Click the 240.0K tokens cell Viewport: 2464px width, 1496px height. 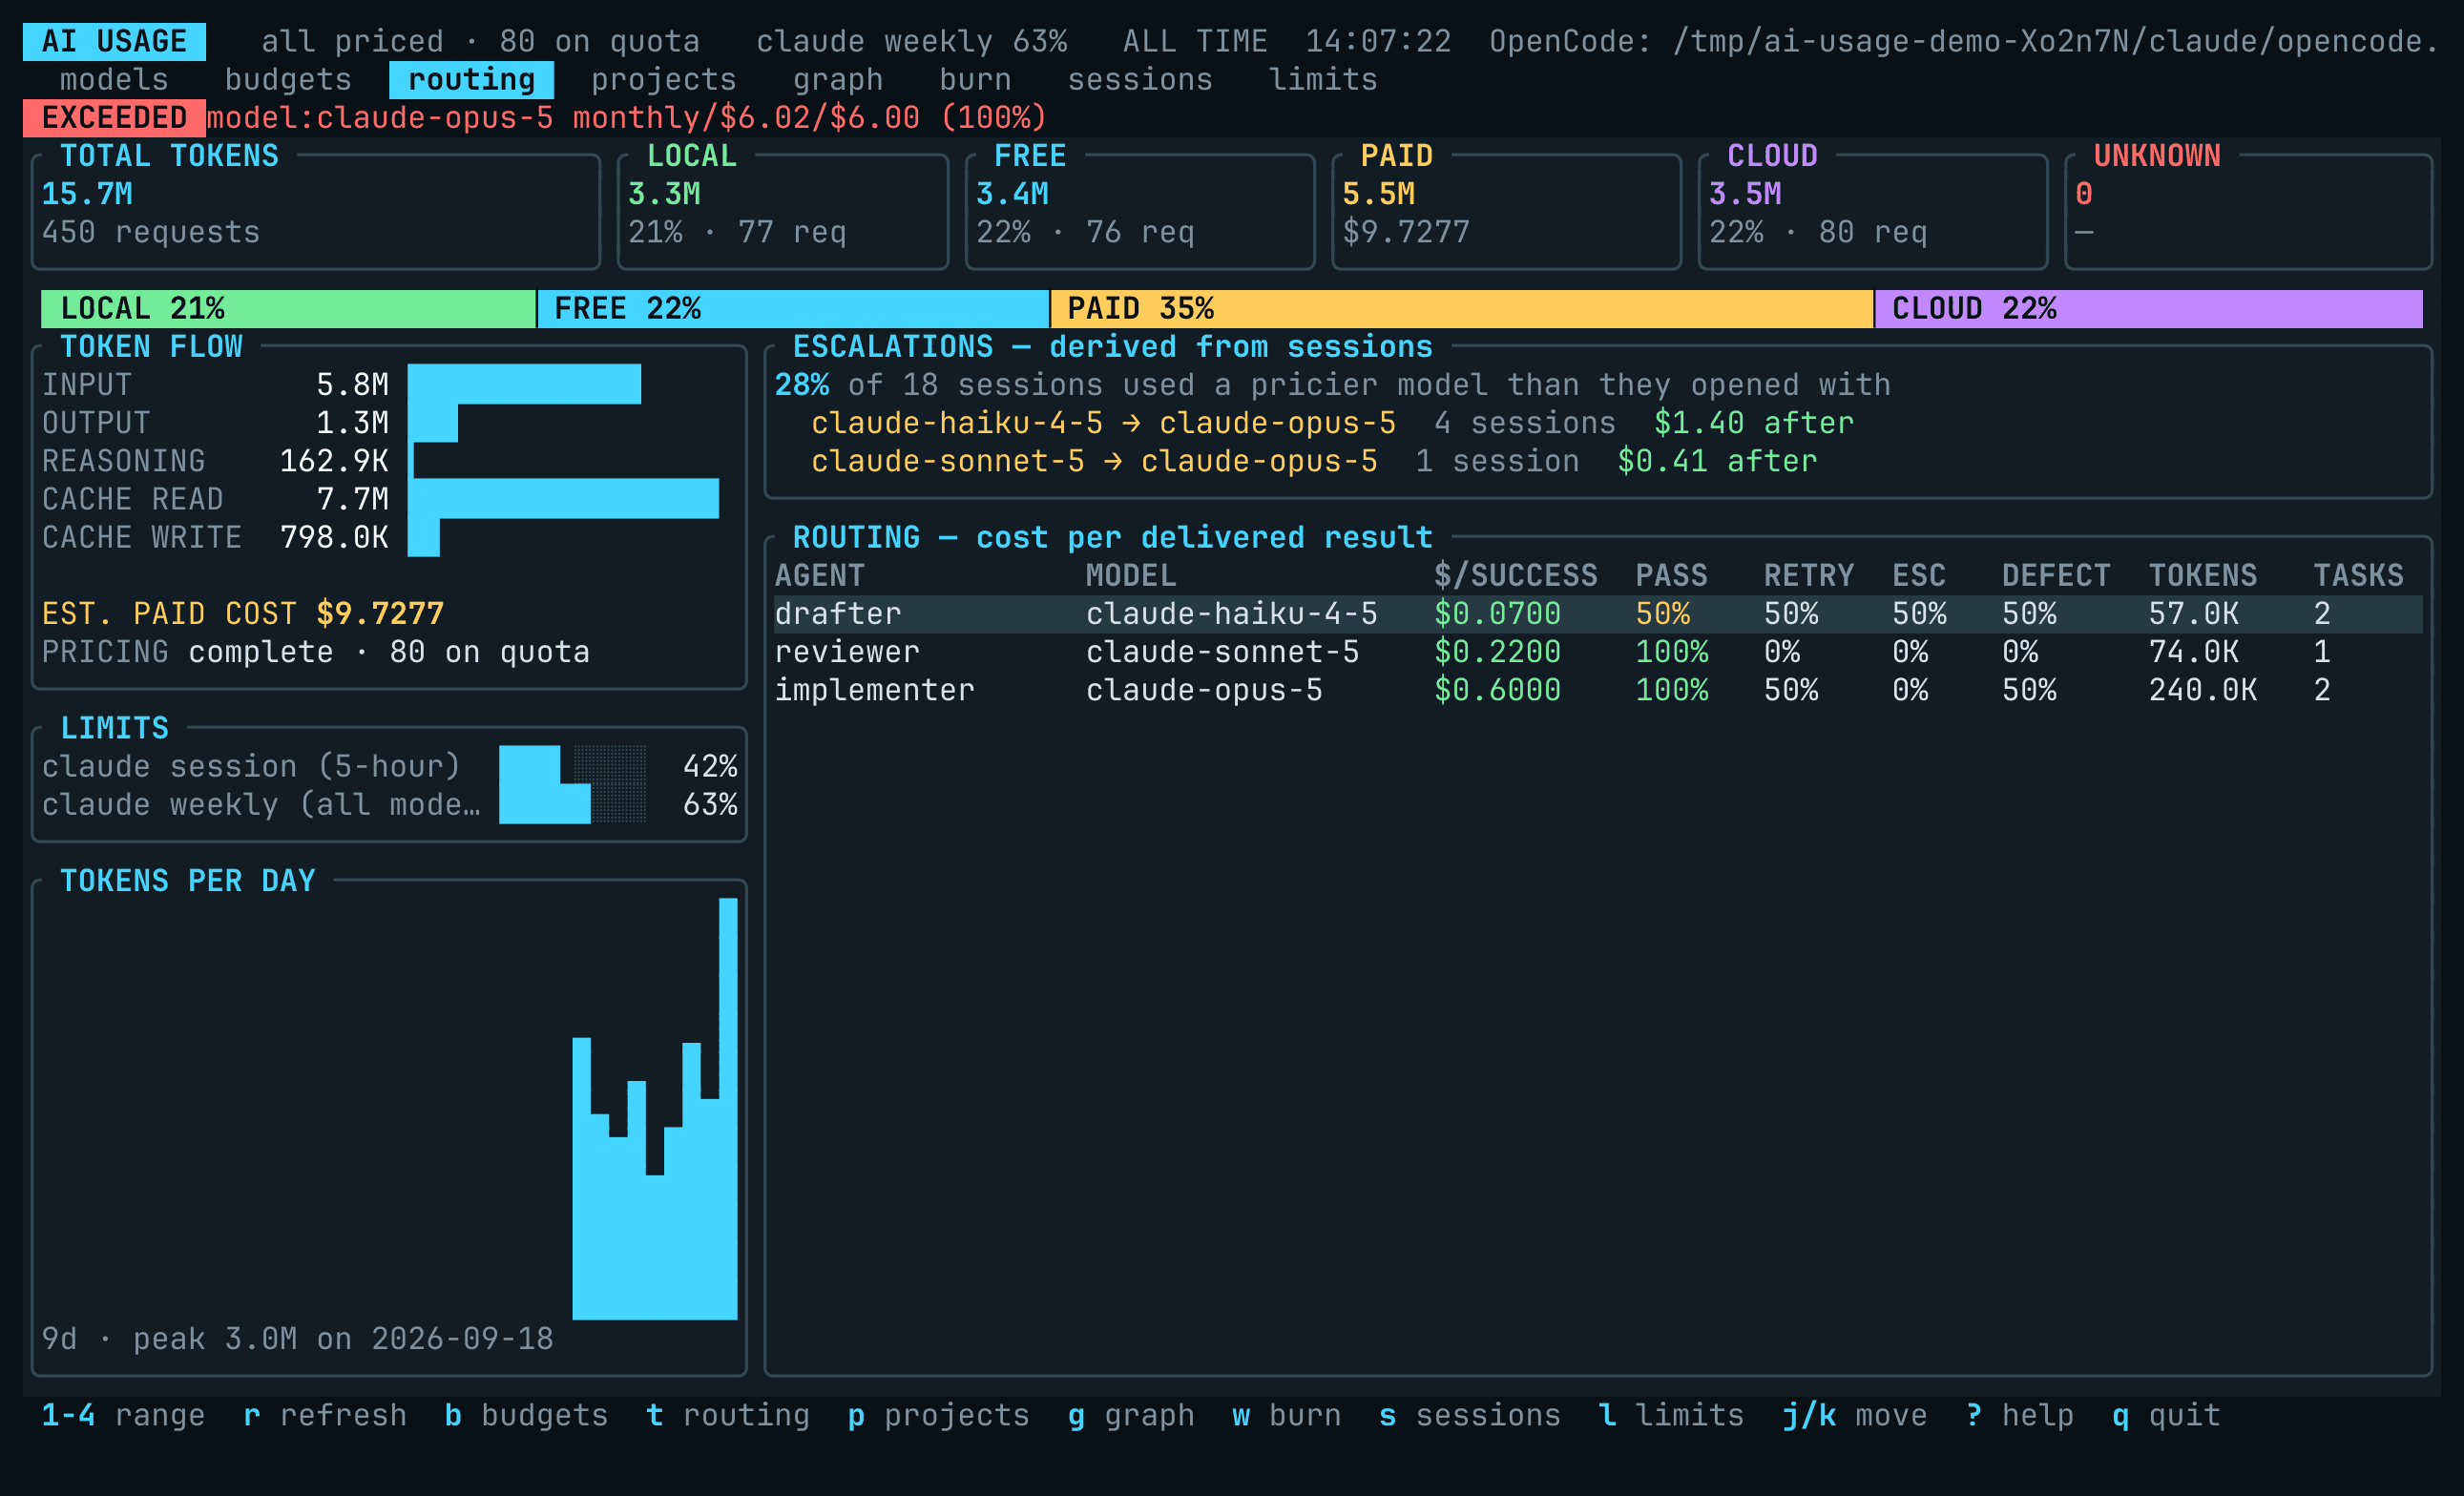tap(2203, 690)
